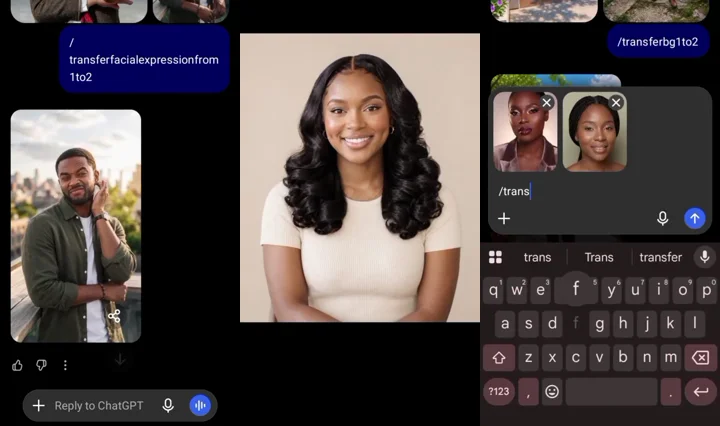Viewport: 720px width, 426px height.
Task: Share the generated man photo
Action: click(114, 316)
